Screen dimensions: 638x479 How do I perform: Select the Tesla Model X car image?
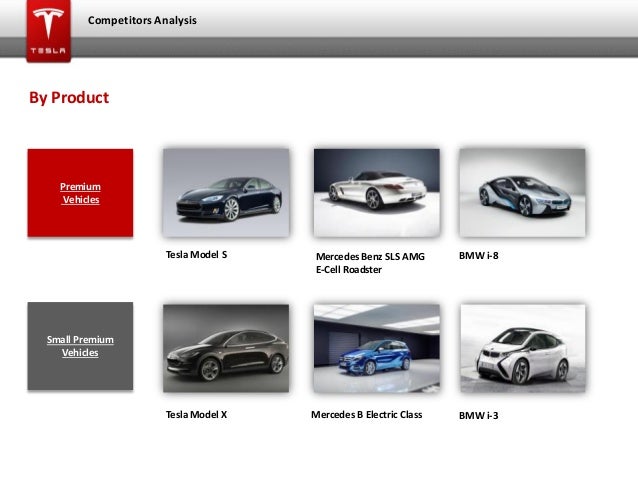coord(226,348)
